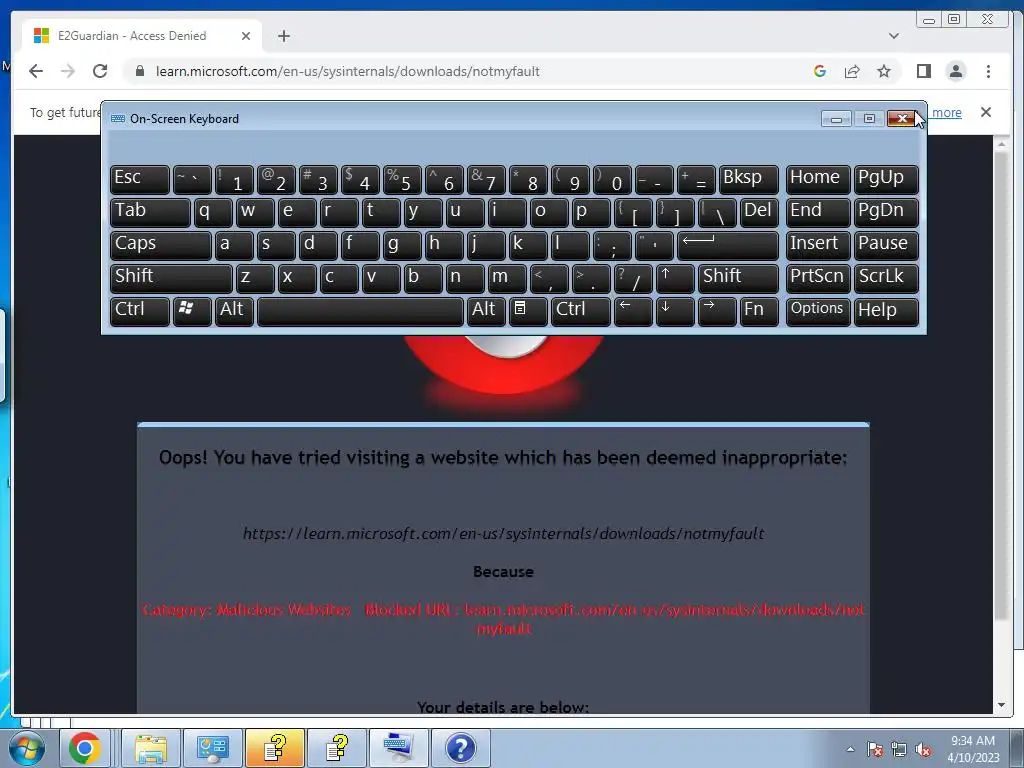The height and width of the screenshot is (768, 1024).
Task: Tap the Windows logo key on keyboard
Action: click(x=192, y=312)
